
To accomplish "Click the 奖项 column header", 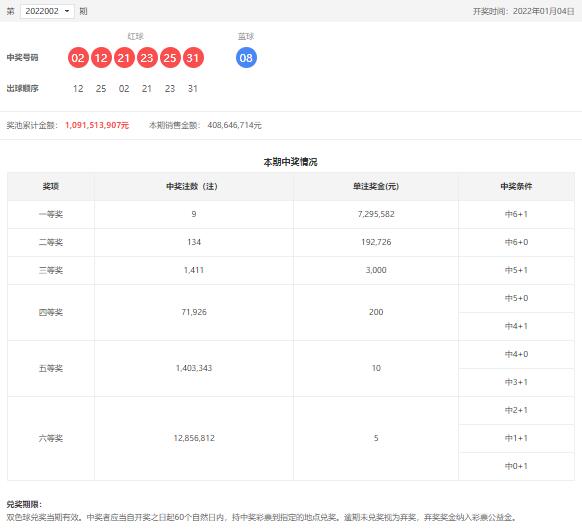I will [51, 186].
